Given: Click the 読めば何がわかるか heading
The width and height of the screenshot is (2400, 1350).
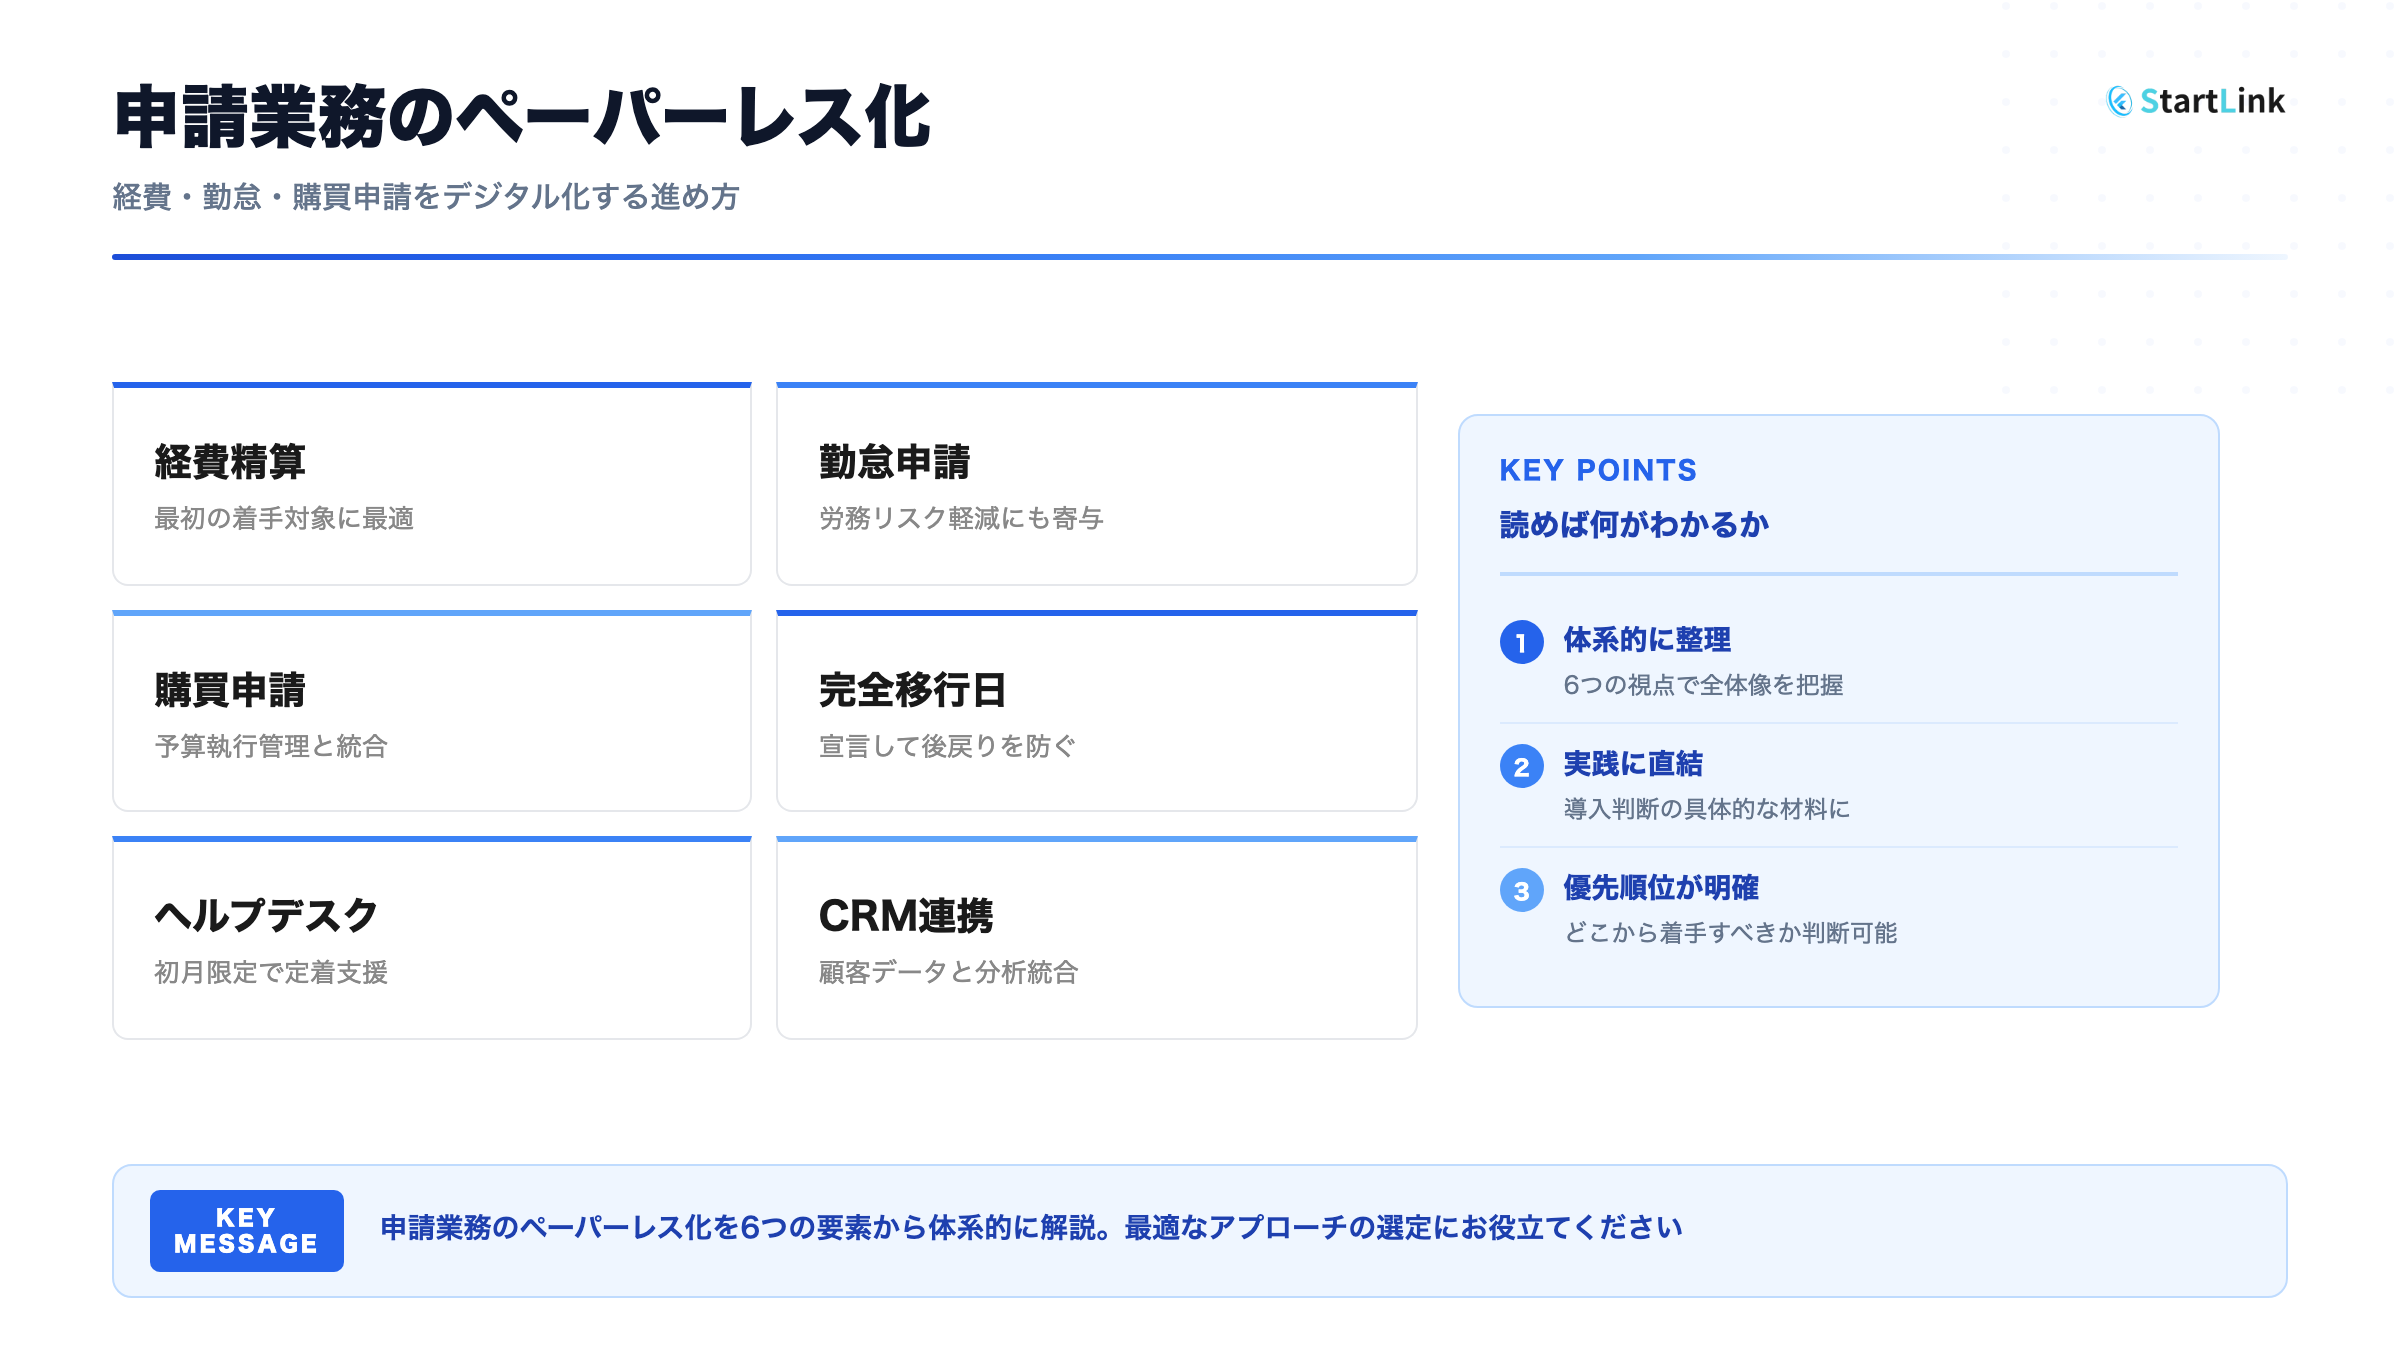Looking at the screenshot, I should point(1634,525).
